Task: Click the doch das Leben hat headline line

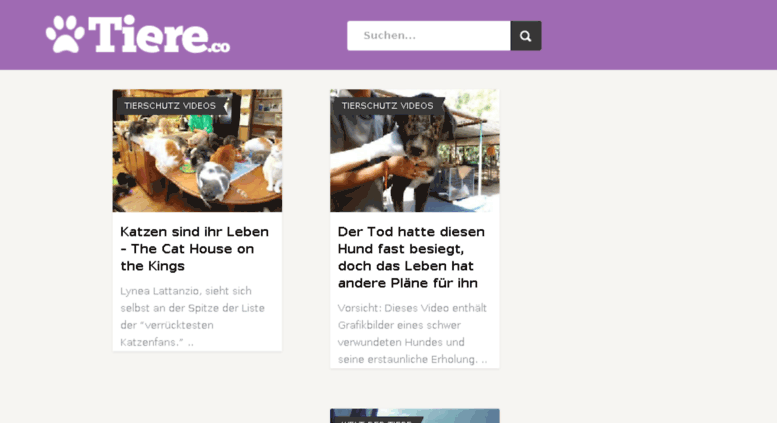Action: [406, 266]
